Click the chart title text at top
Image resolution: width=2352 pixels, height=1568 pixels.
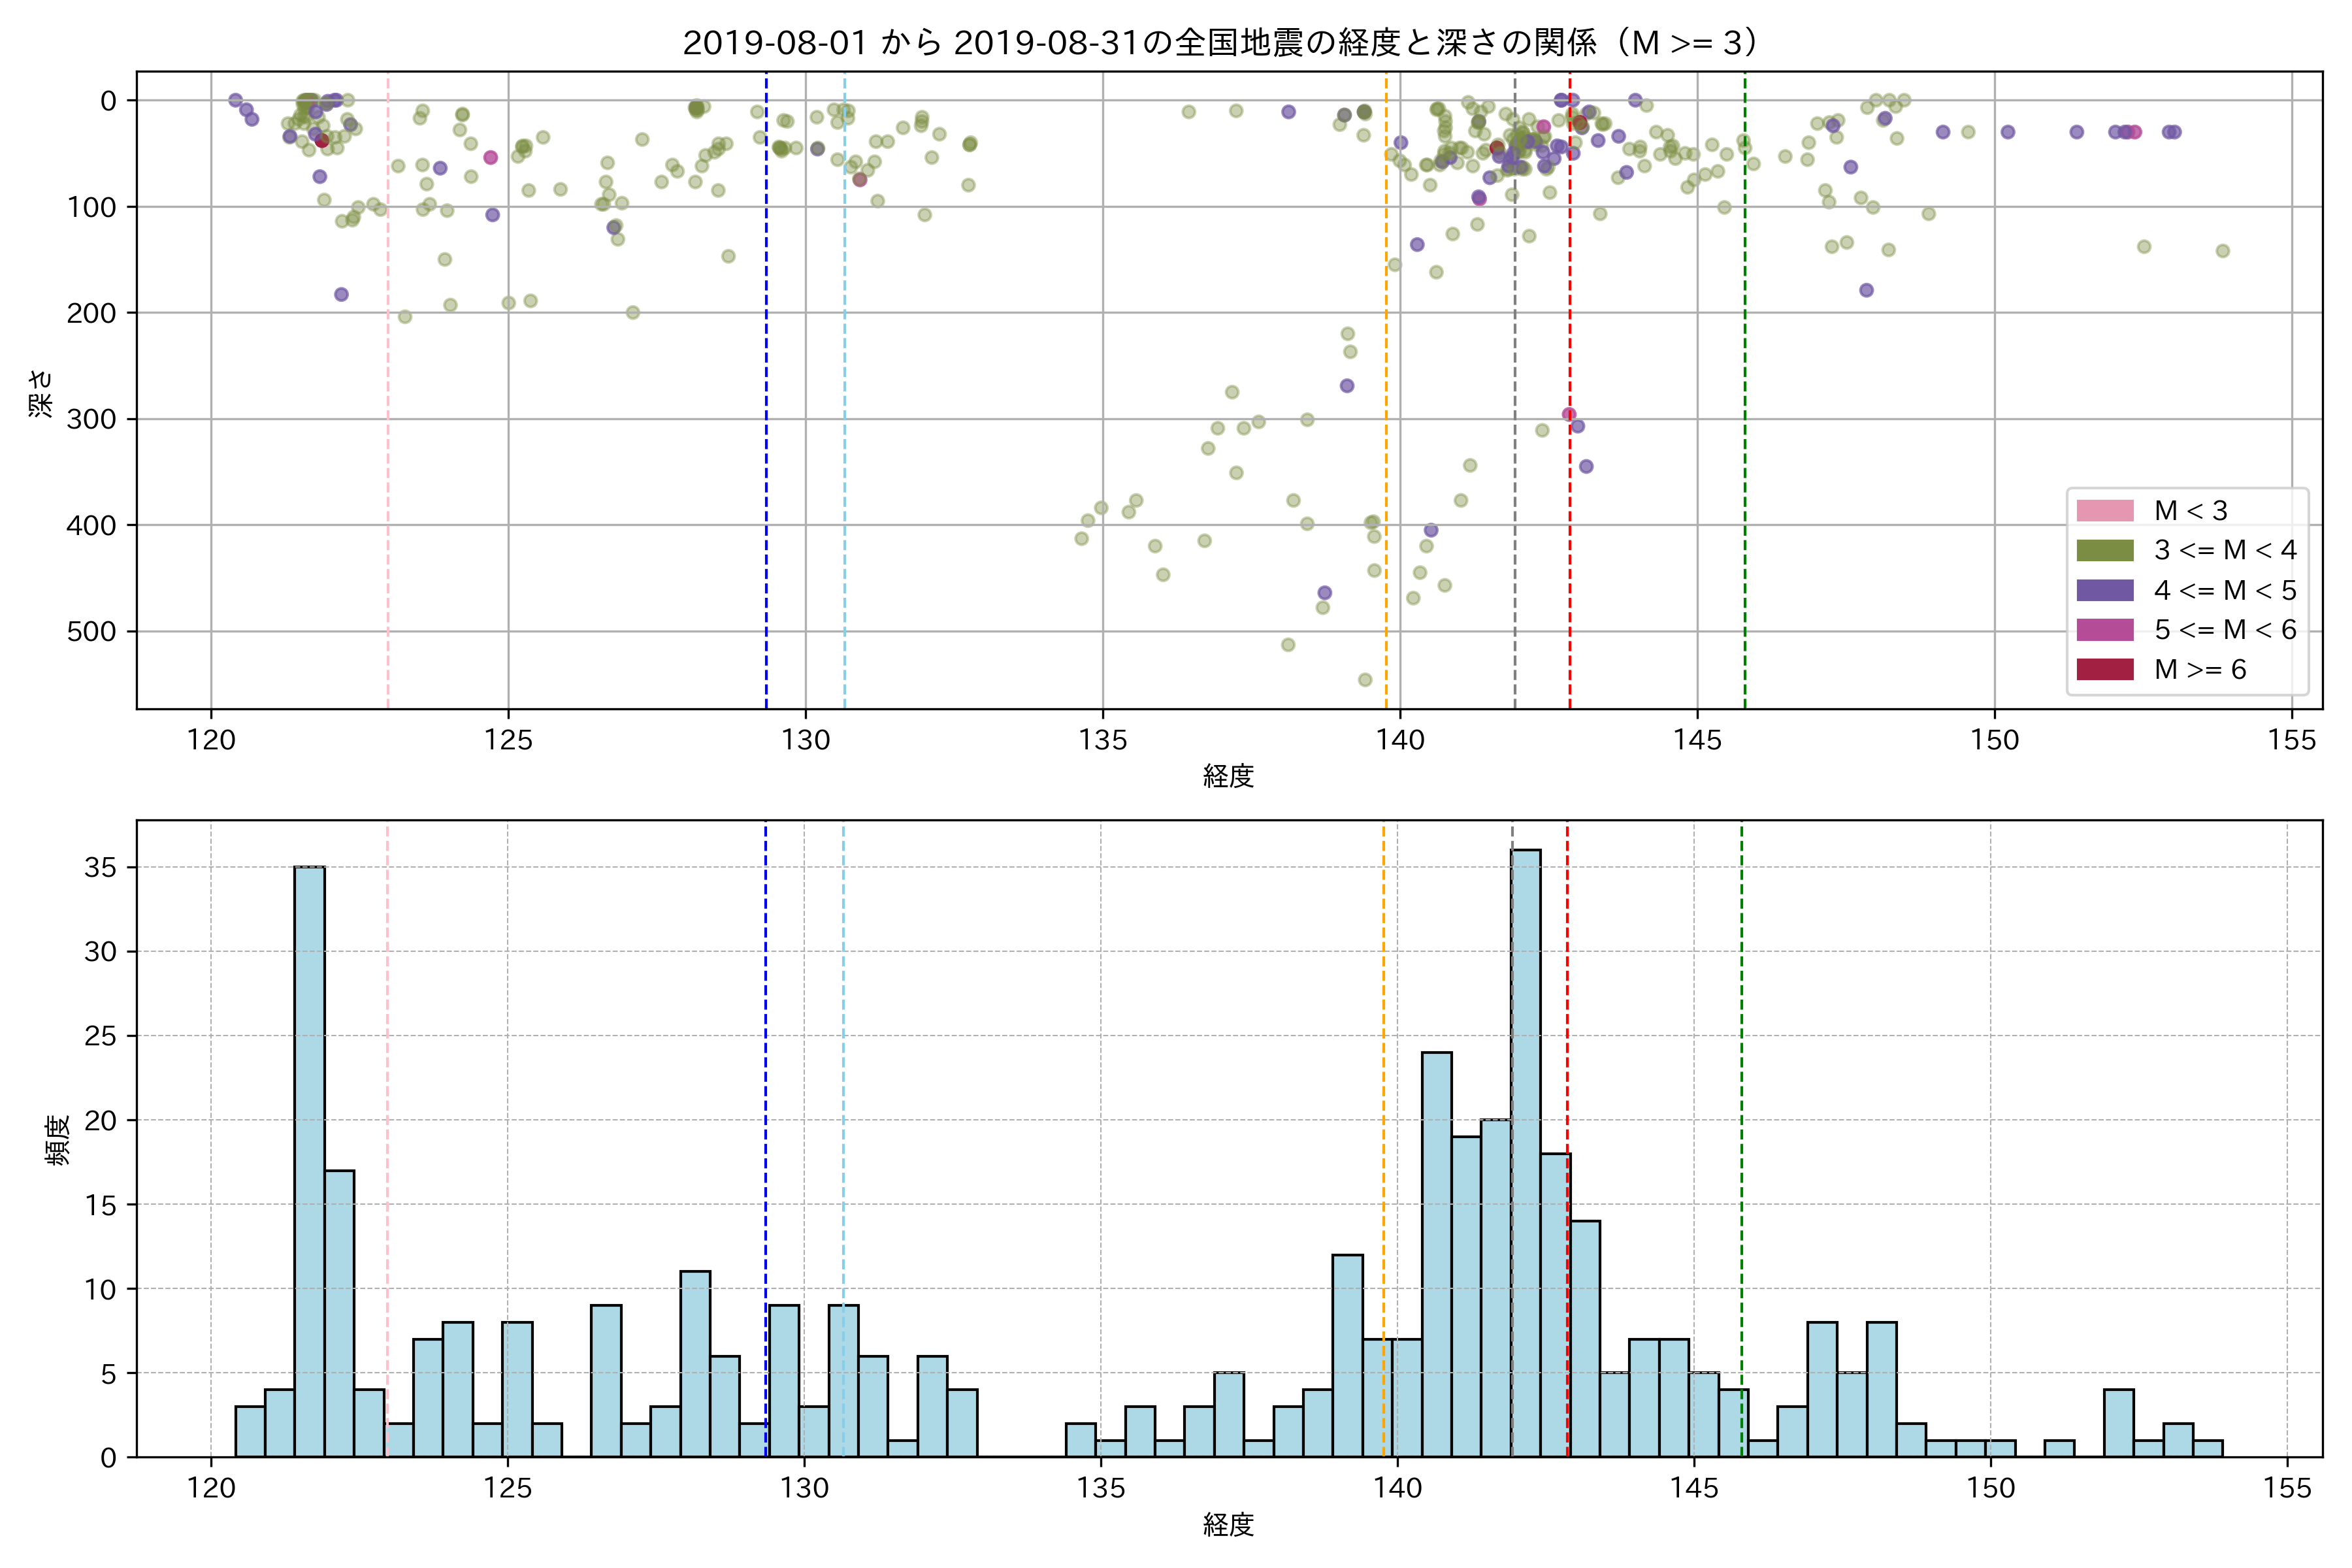tap(1222, 42)
